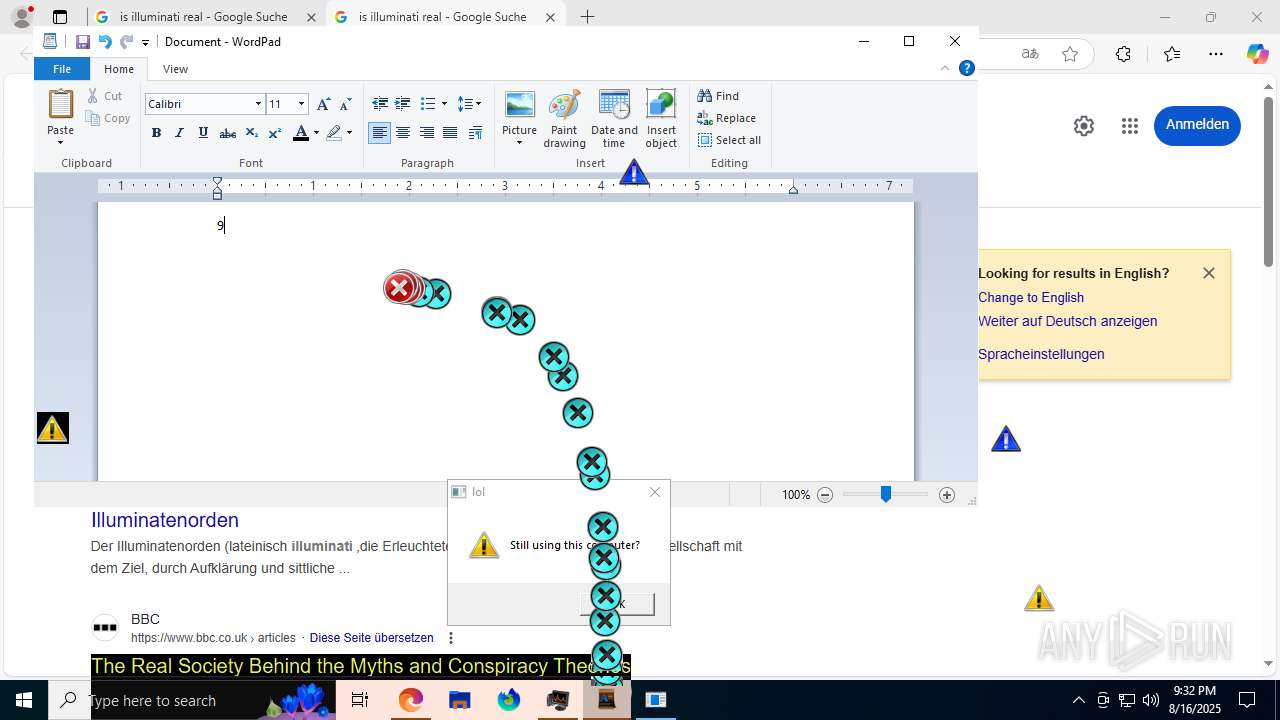Click the Find button in Editing group

pos(718,96)
